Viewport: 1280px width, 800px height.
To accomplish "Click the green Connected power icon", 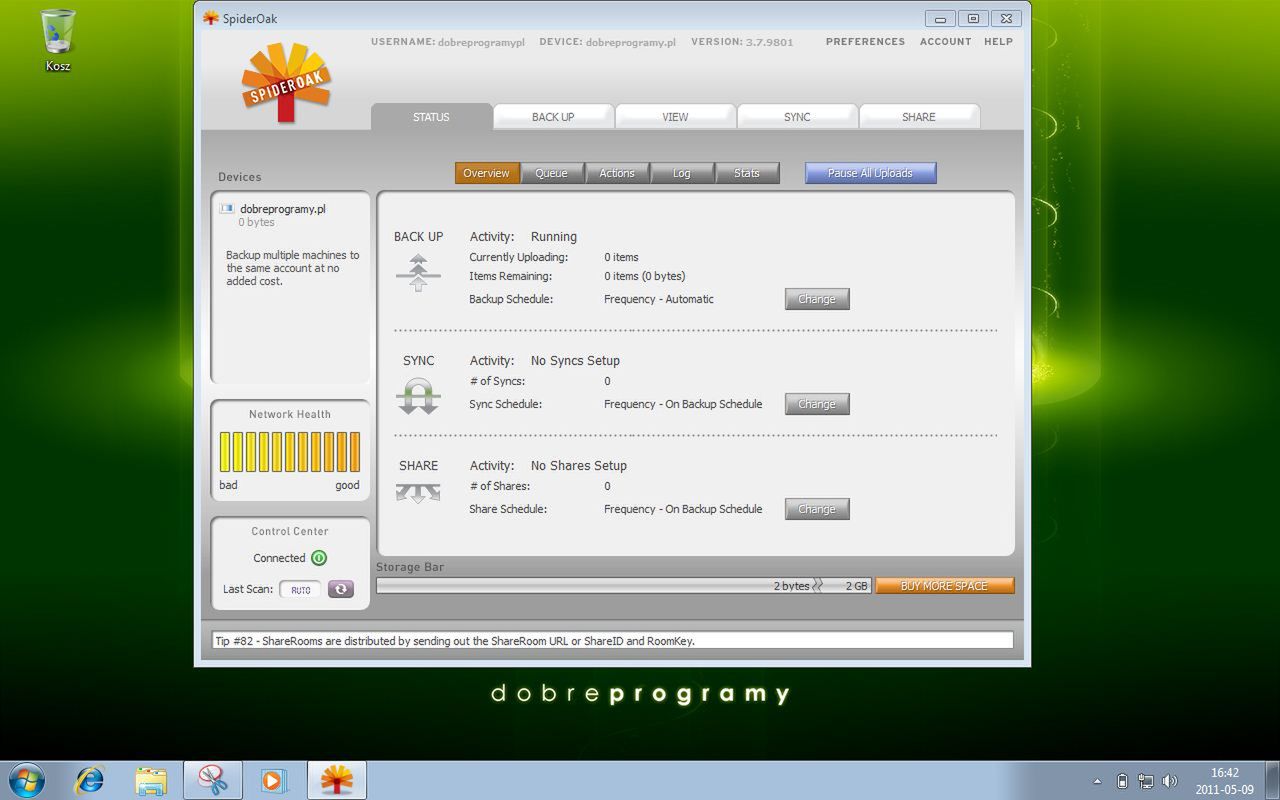I will [319, 558].
